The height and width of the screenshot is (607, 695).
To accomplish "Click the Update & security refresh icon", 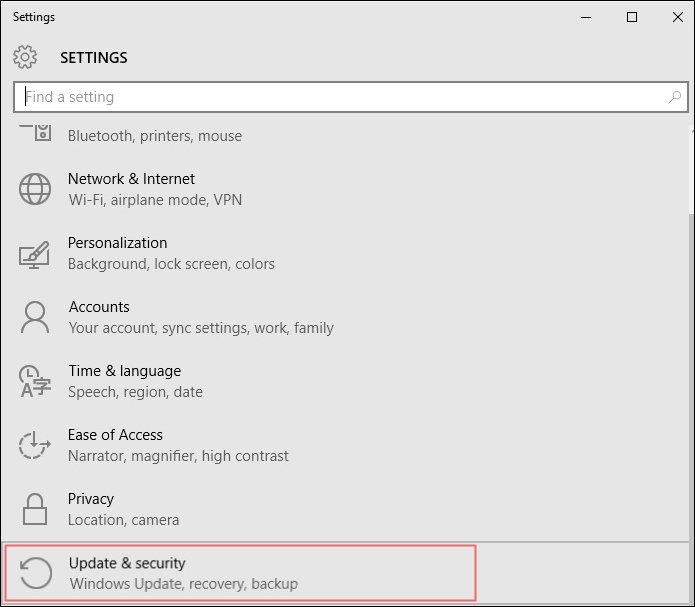I will (35, 573).
